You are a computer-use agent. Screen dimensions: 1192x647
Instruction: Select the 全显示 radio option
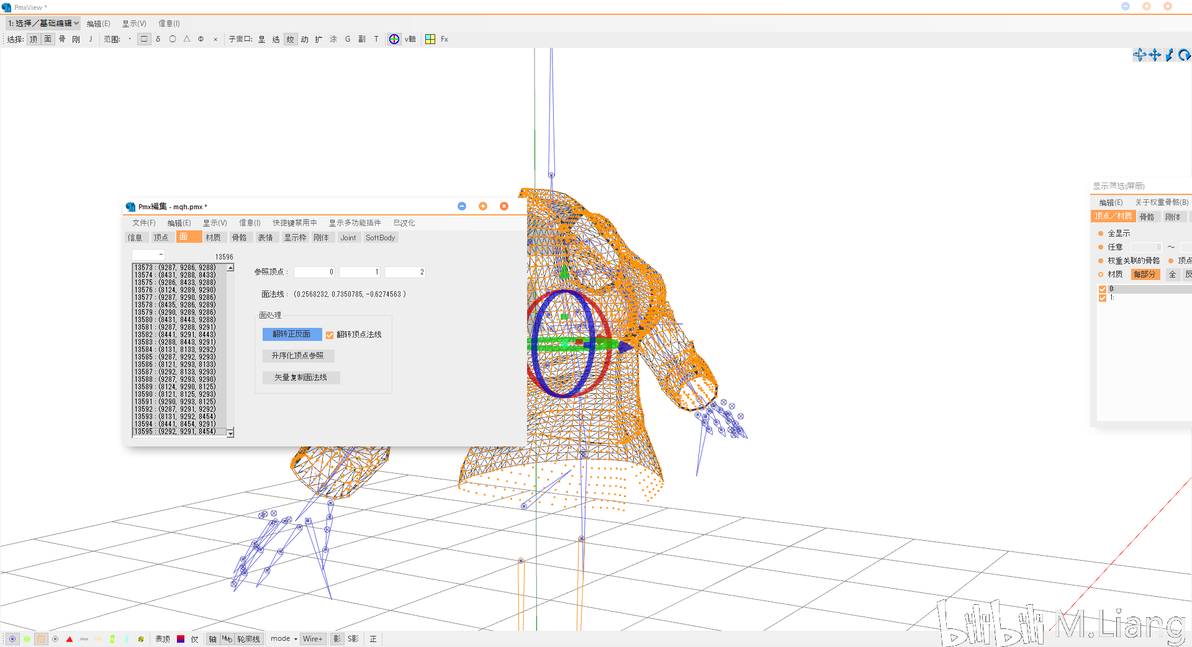1101,233
